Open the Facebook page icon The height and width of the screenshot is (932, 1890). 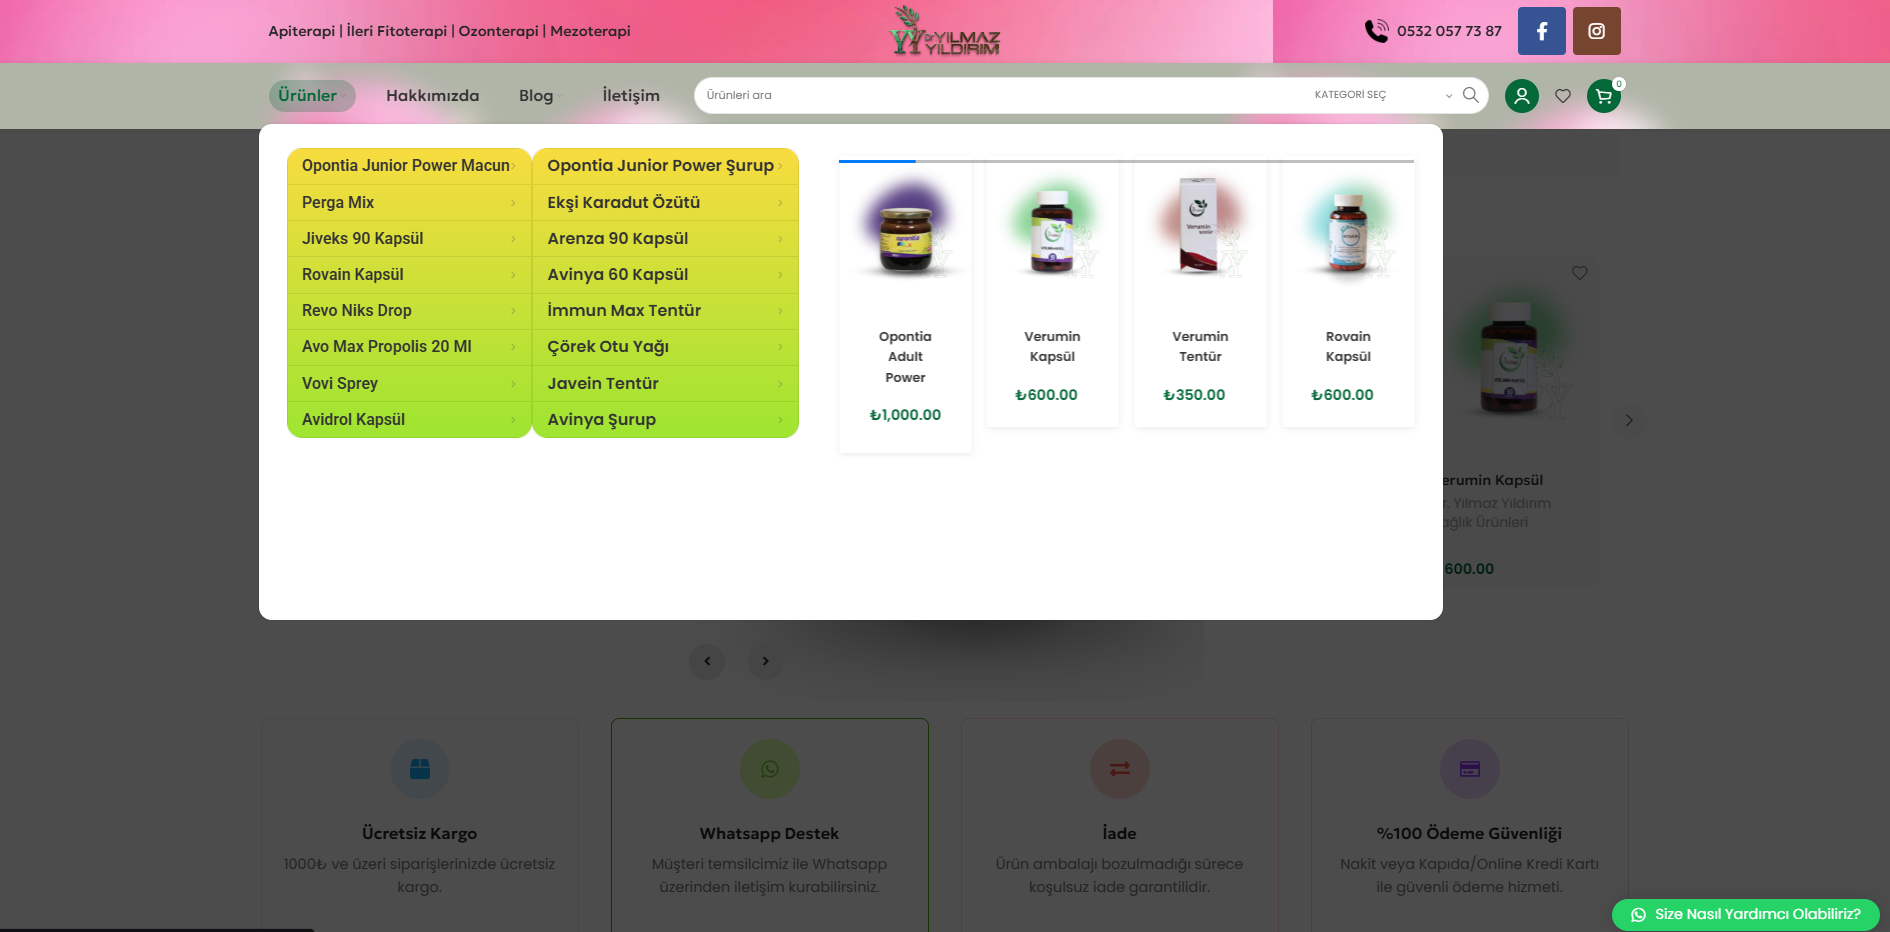(x=1541, y=31)
